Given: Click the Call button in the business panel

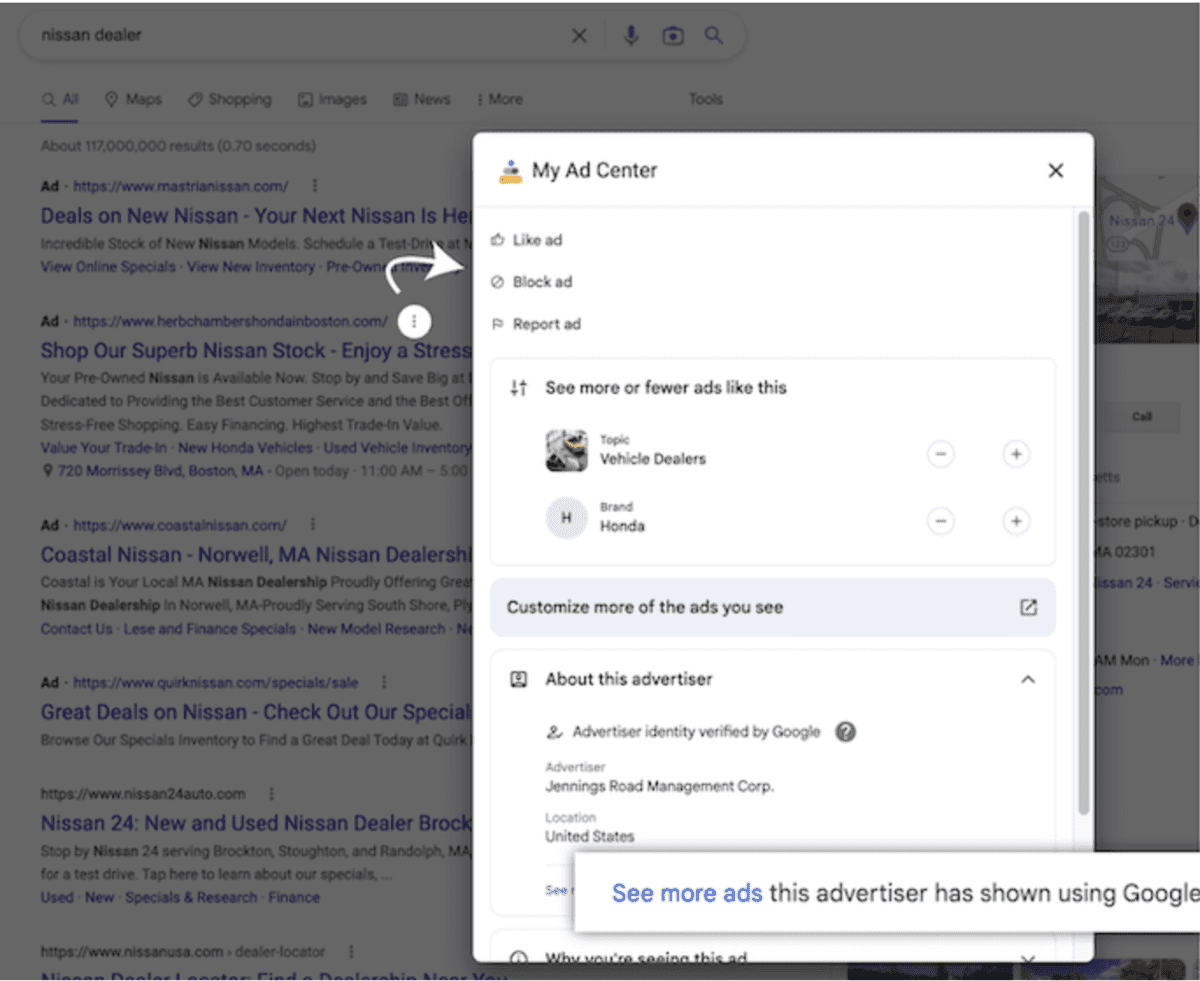Looking at the screenshot, I should [1141, 417].
